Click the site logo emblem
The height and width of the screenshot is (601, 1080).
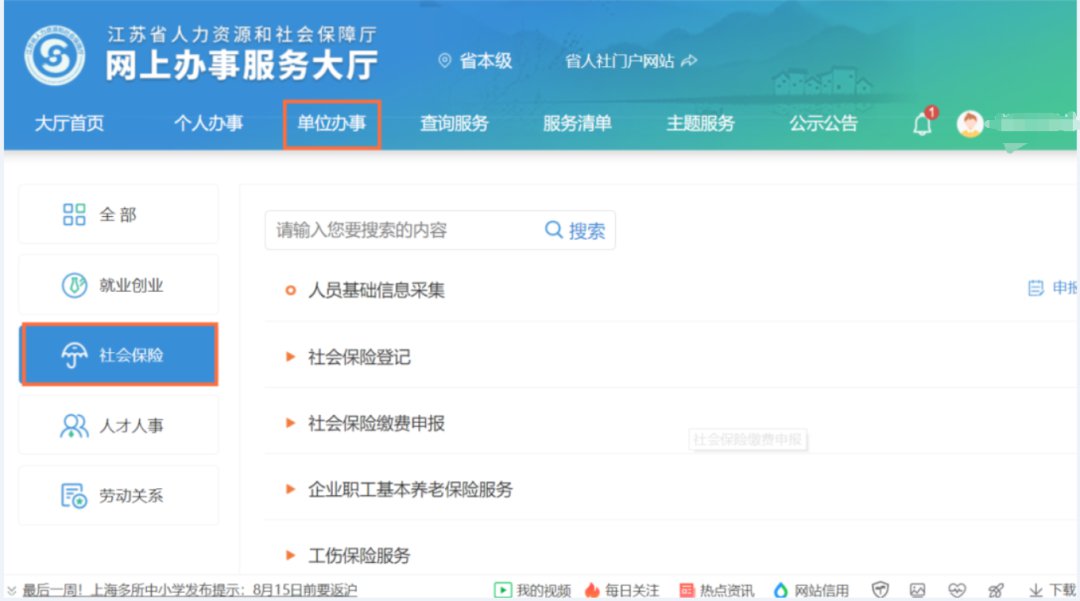[x=55, y=57]
